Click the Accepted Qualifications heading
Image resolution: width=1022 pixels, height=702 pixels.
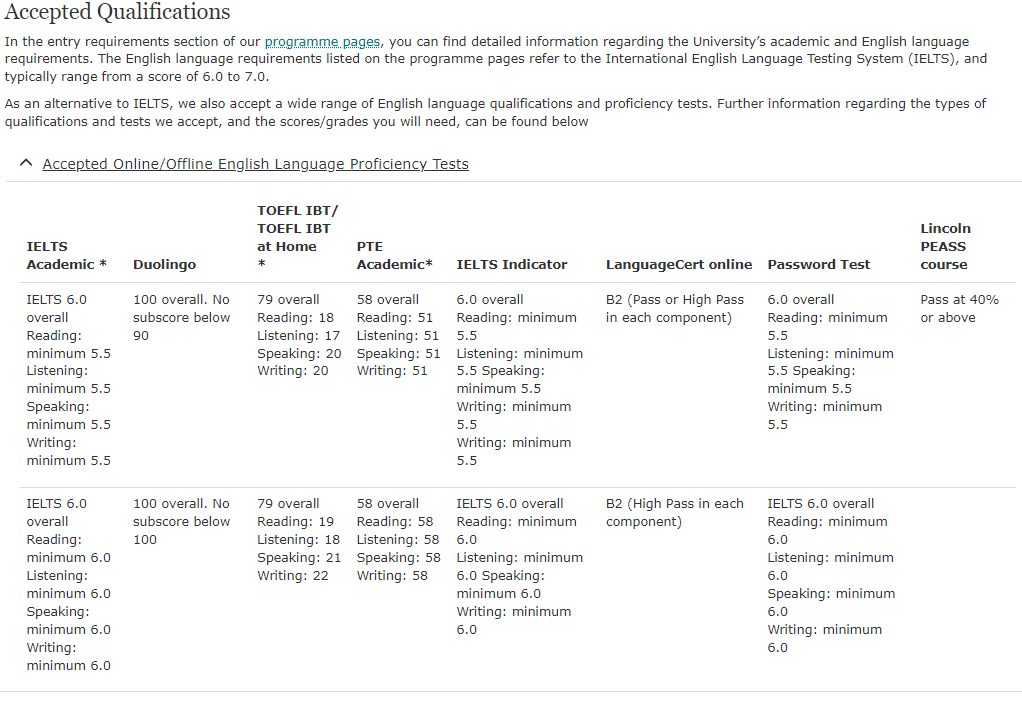coord(118,12)
